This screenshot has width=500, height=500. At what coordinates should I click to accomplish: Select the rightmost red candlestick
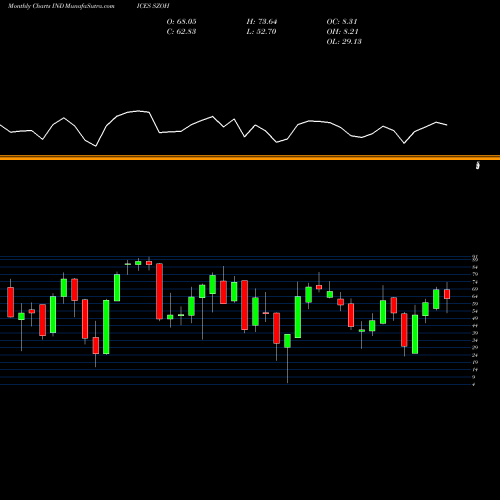coord(447,294)
